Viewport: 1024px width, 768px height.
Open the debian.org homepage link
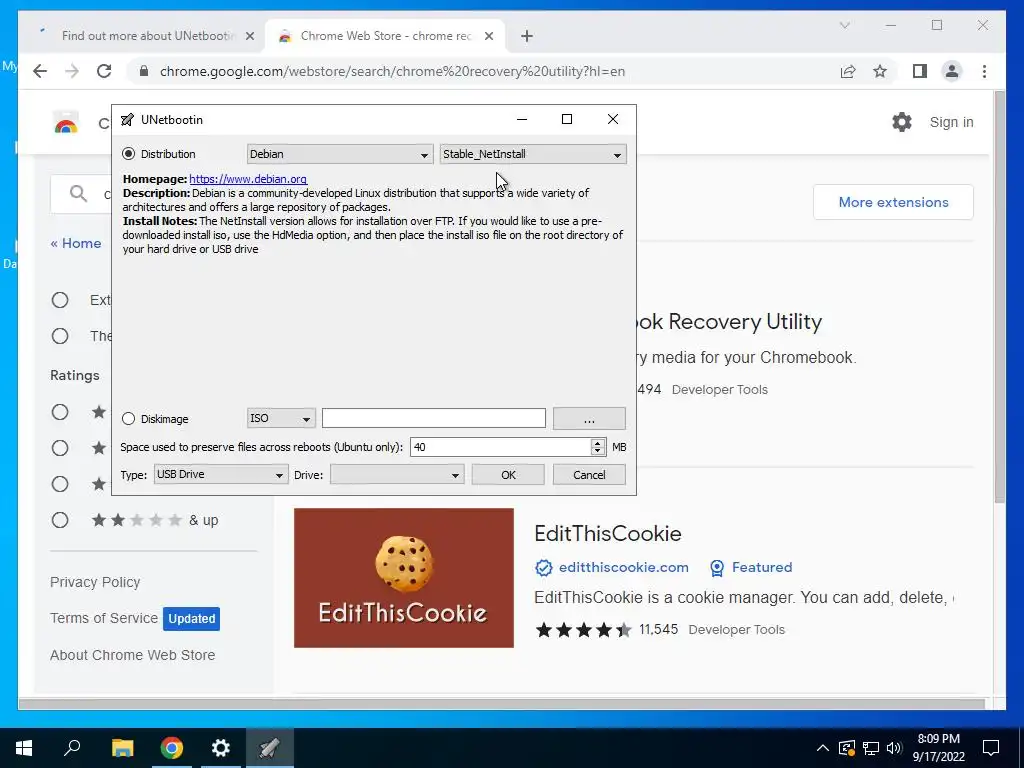tap(248, 179)
